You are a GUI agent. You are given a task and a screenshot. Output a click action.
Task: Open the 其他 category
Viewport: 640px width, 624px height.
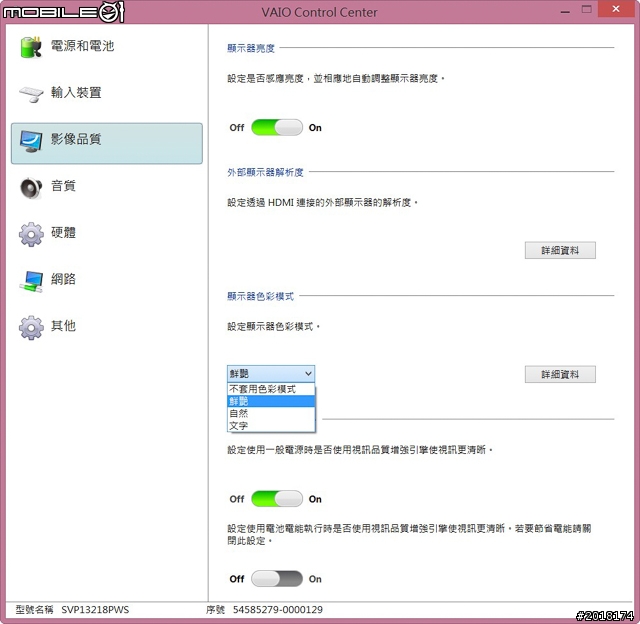[107, 327]
